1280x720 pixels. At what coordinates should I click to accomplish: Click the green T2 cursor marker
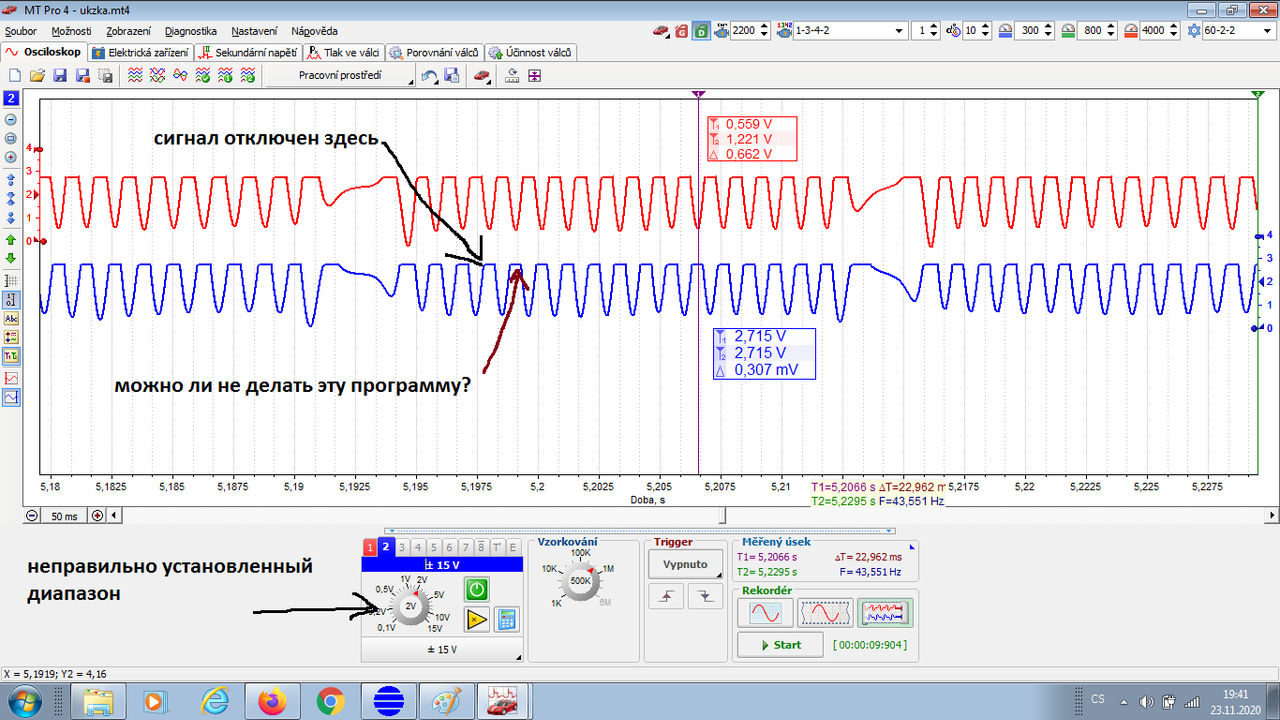(1257, 93)
